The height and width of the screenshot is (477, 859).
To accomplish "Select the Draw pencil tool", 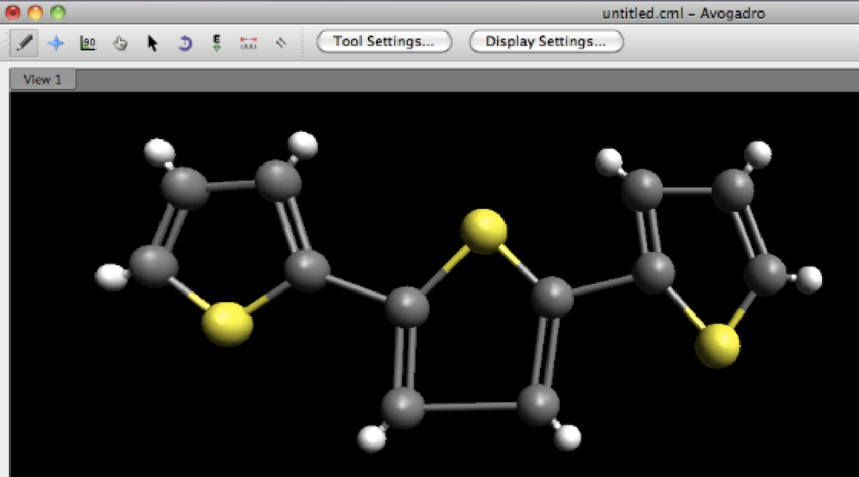I will coord(23,43).
